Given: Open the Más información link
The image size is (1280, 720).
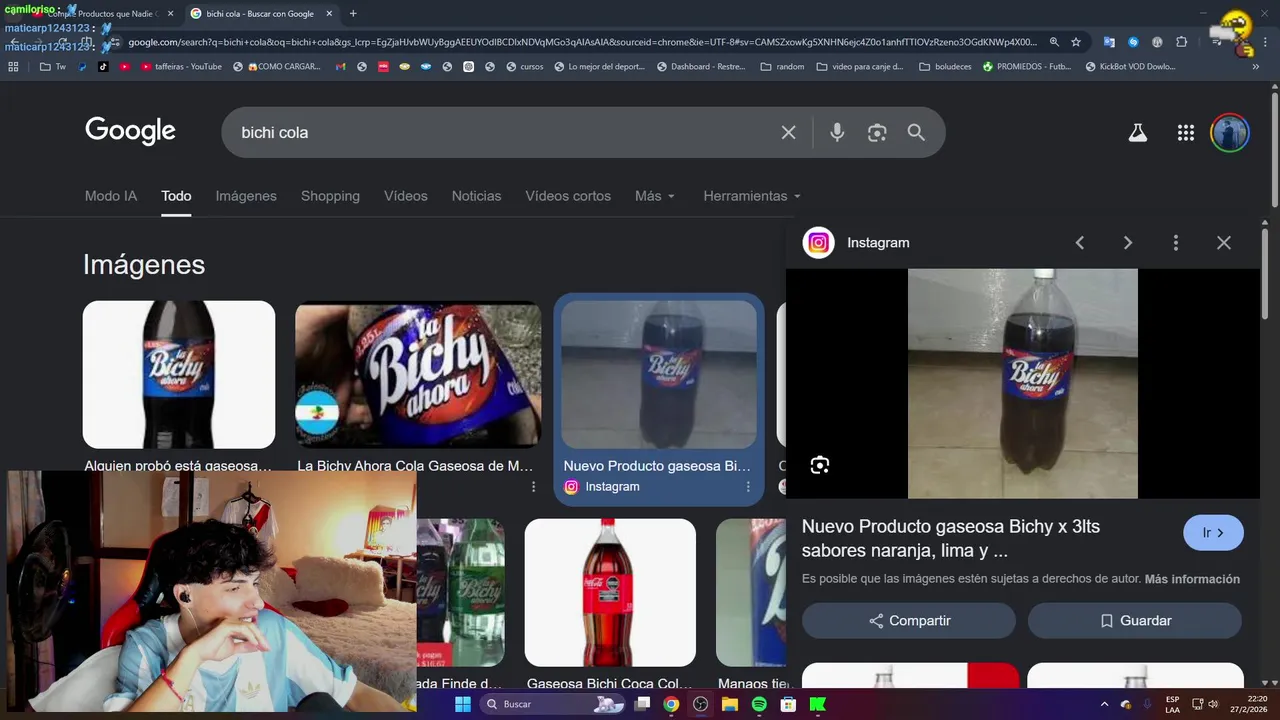Looking at the screenshot, I should pos(1192,579).
